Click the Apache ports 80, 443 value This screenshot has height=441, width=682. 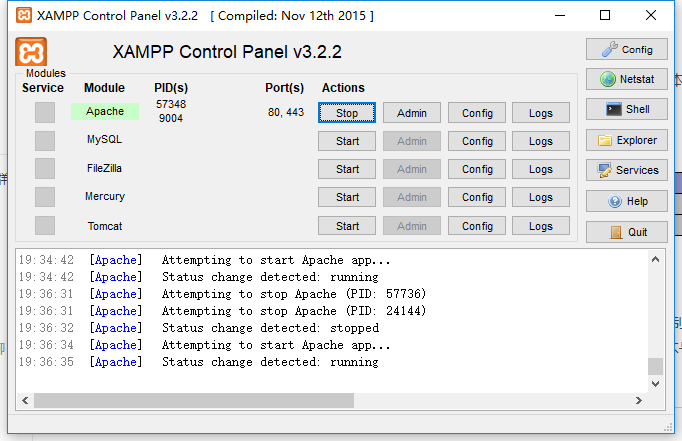pyautogui.click(x=286, y=112)
